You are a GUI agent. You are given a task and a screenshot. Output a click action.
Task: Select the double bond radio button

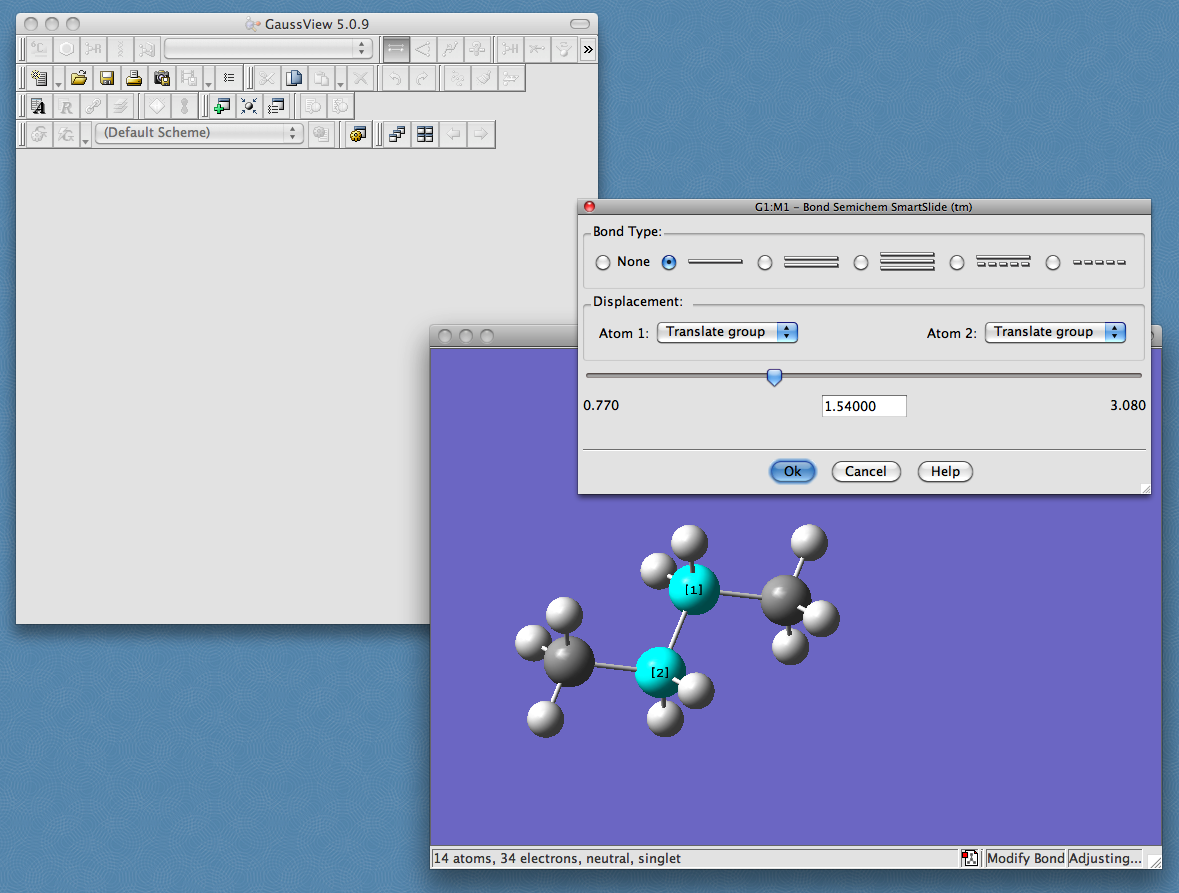coord(765,263)
